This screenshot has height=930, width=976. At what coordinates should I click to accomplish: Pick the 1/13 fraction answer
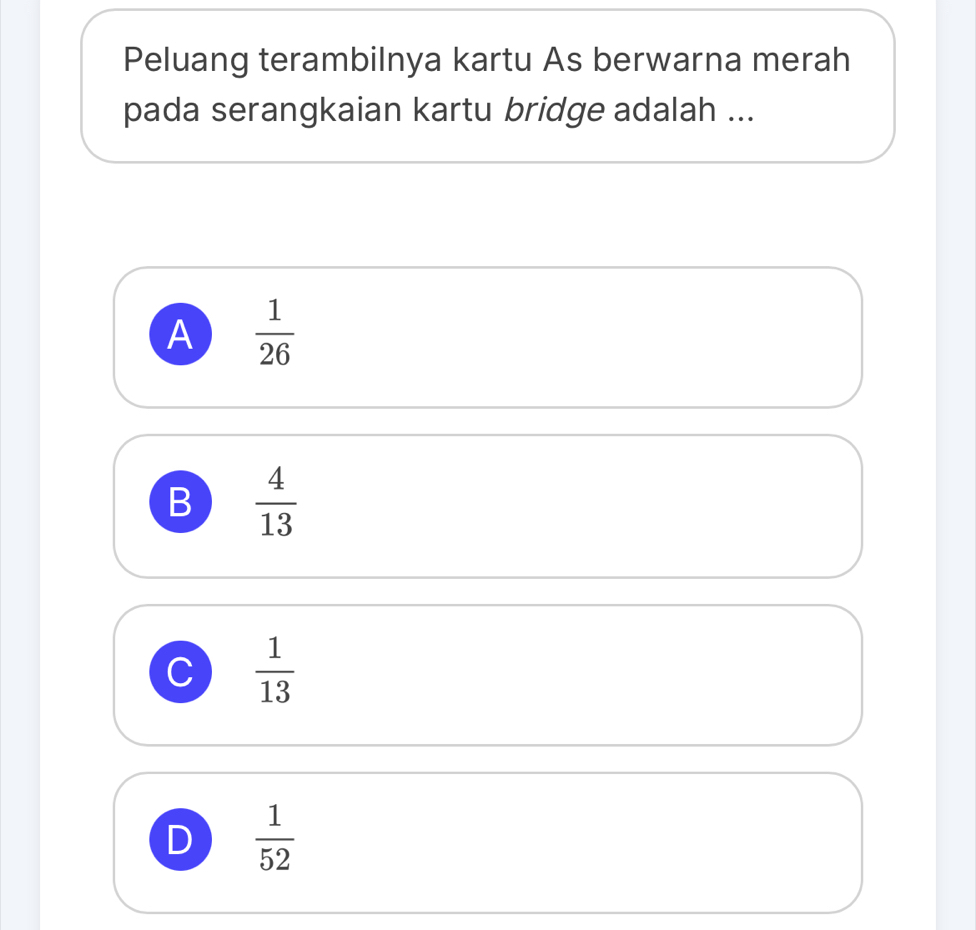coord(274,671)
